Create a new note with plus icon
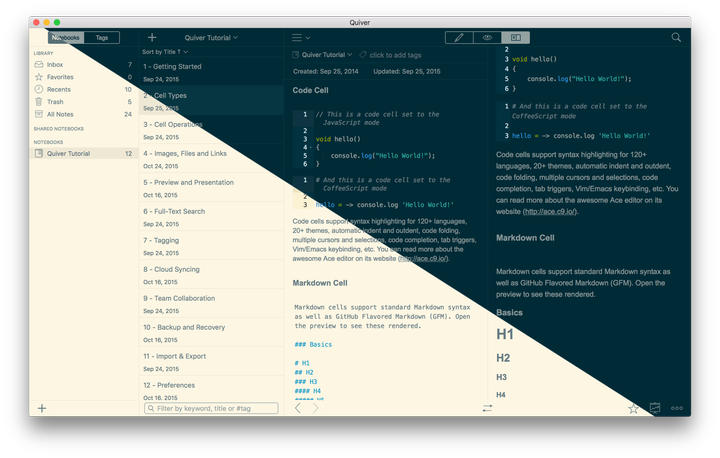Screen dimensions: 720x458 pos(152,38)
